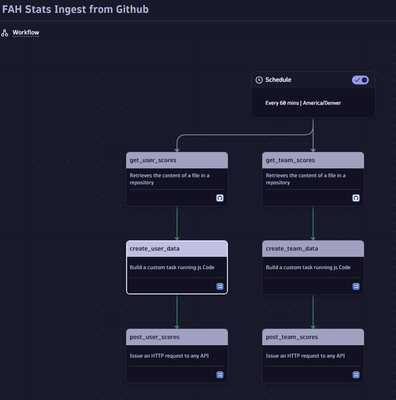Toggle the Schedule trigger switch
The width and height of the screenshot is (396, 400).
tap(360, 80)
